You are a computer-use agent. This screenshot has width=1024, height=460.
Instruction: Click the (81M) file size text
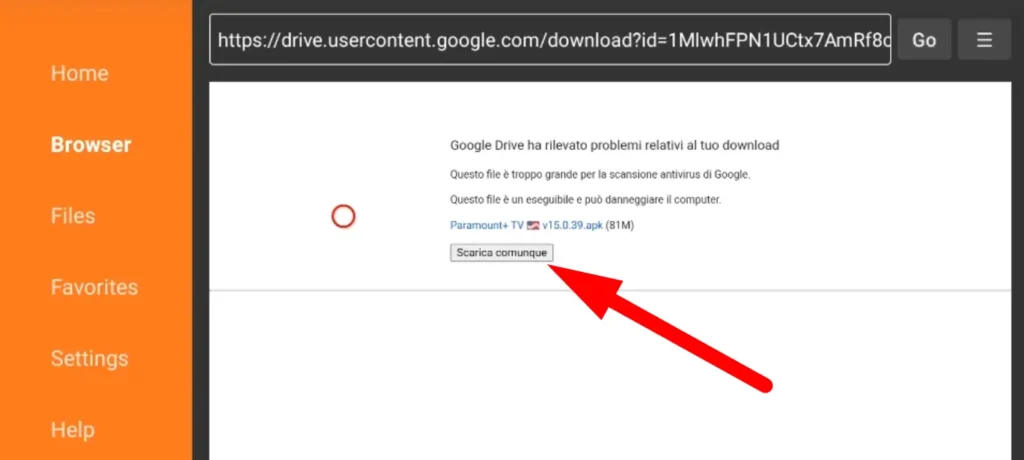(x=620, y=225)
